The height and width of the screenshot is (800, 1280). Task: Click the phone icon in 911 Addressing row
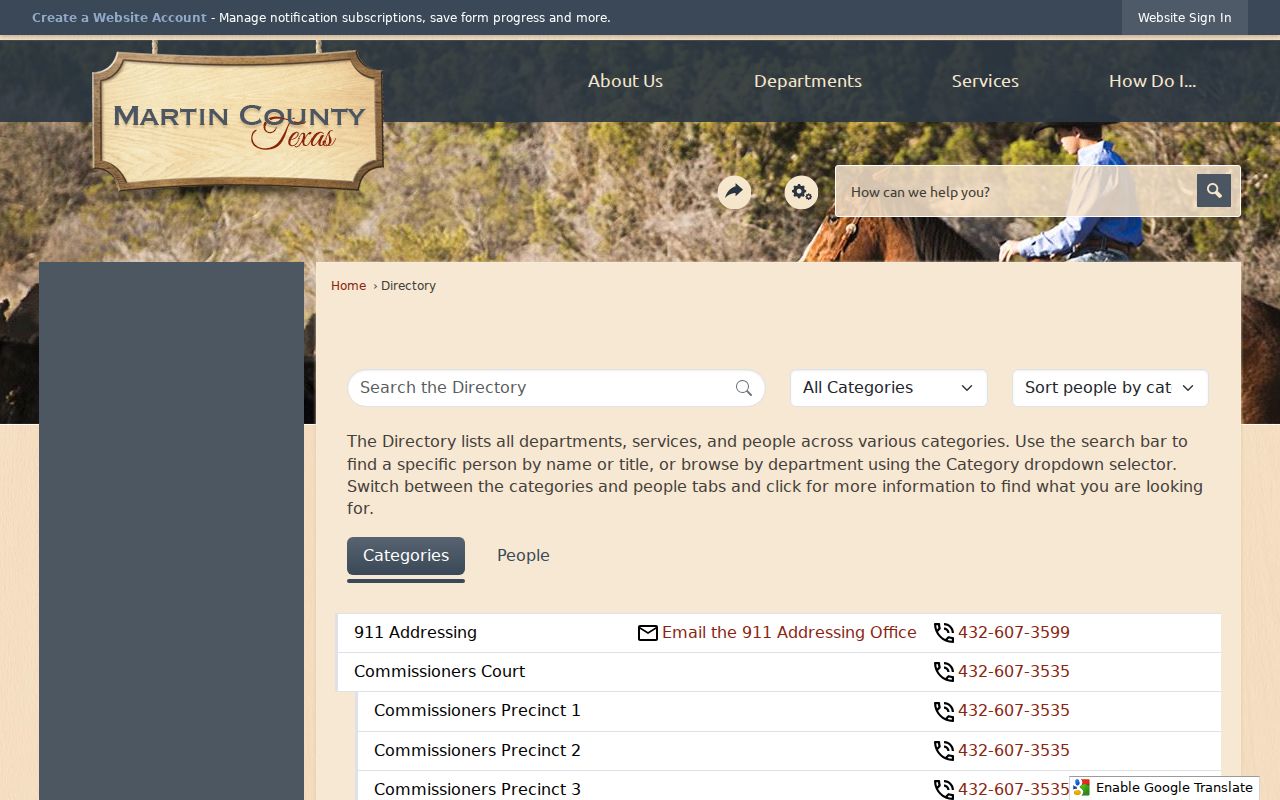point(944,633)
